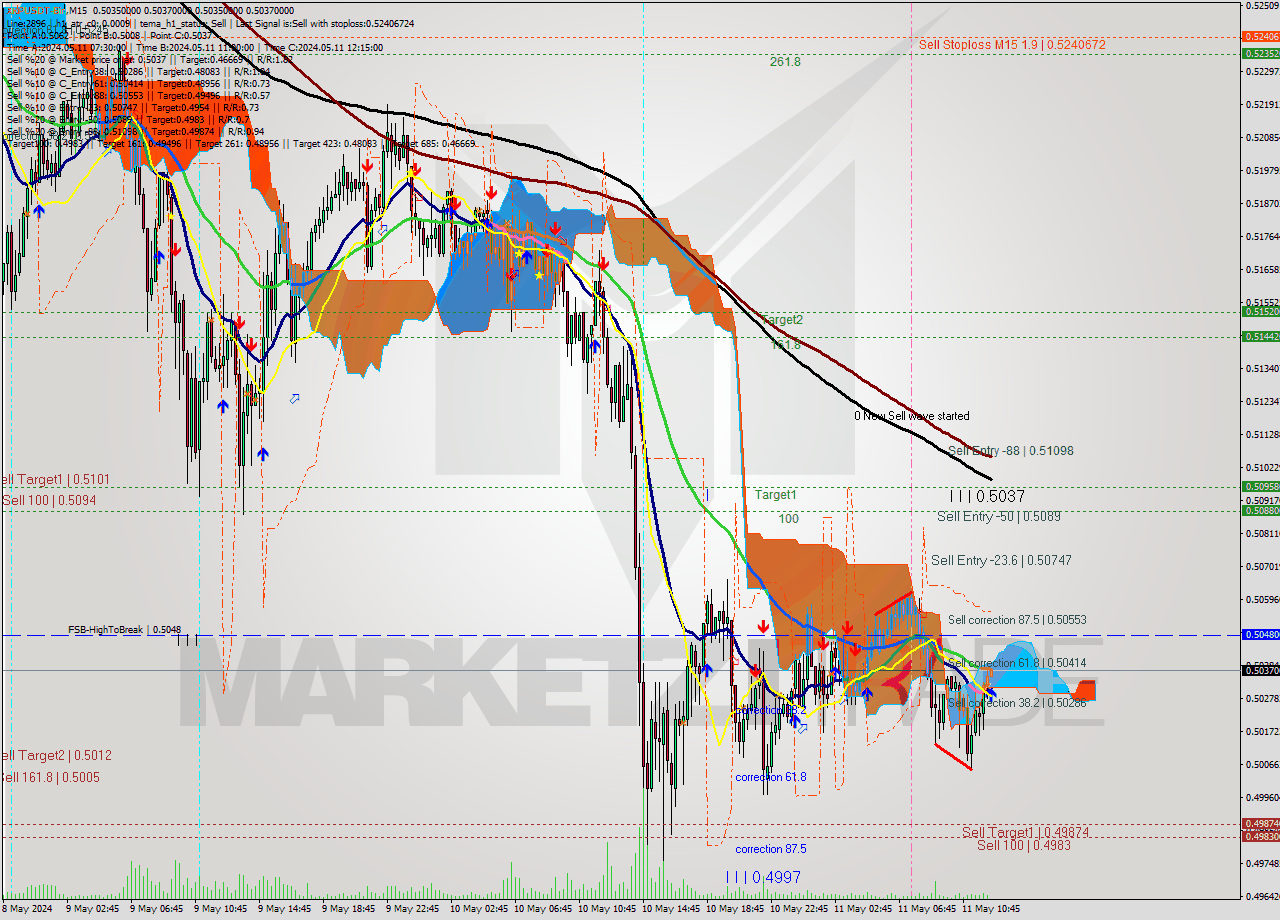Click the blue 0.50480 price tag on axis
This screenshot has width=1280, height=920.
point(1260,635)
